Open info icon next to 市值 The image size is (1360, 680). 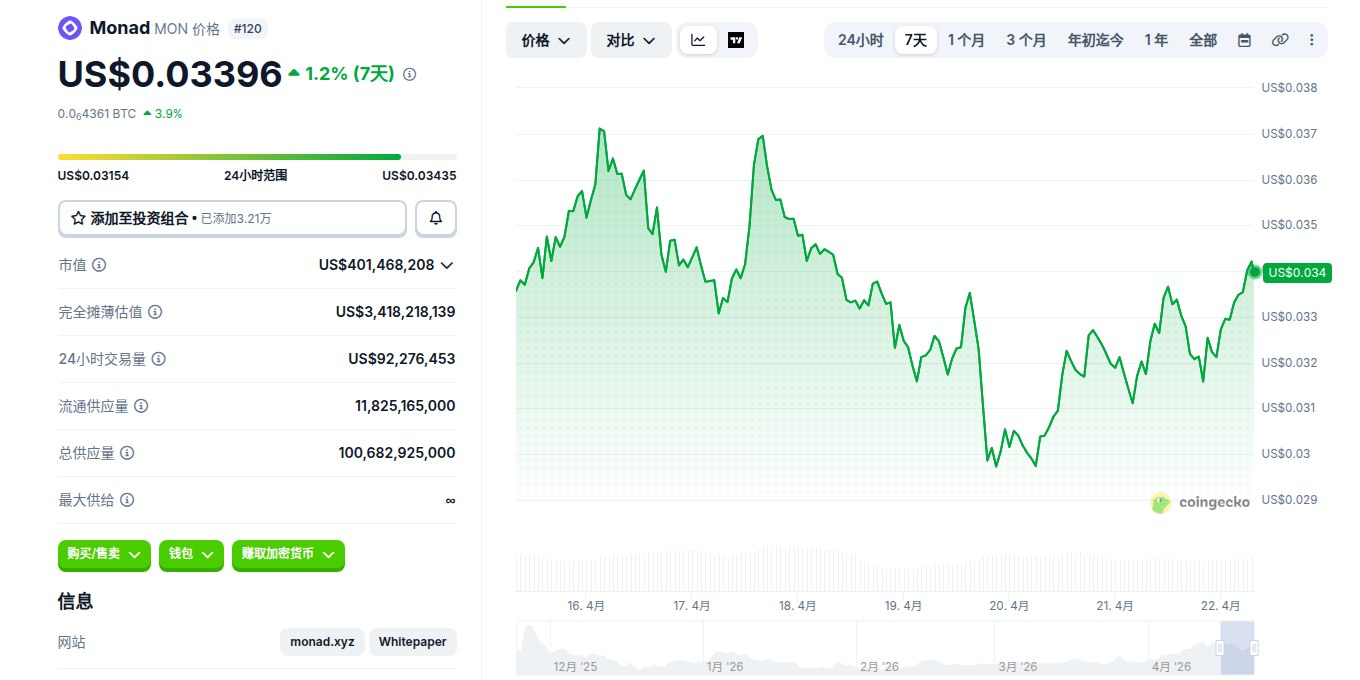[x=99, y=265]
